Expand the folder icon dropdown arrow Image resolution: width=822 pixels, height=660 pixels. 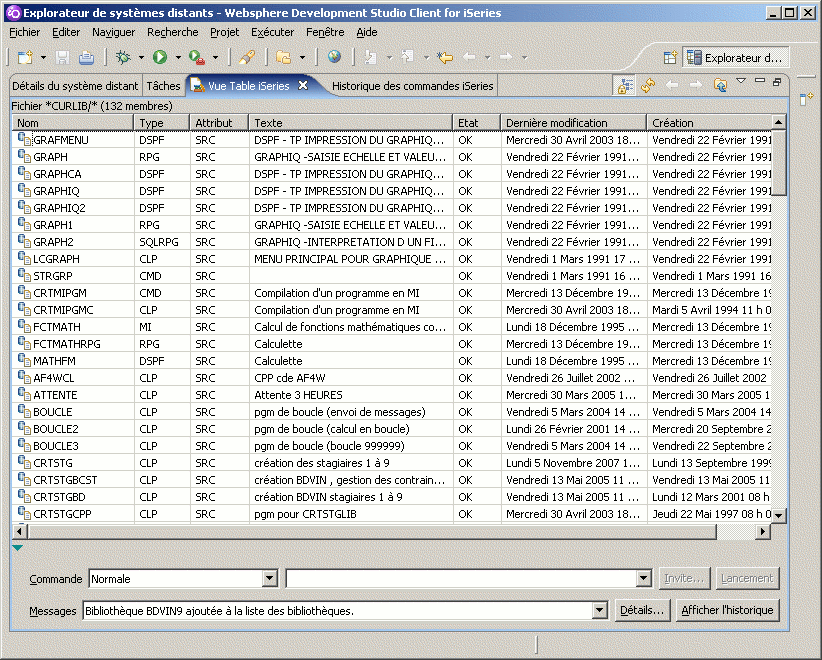[302, 57]
